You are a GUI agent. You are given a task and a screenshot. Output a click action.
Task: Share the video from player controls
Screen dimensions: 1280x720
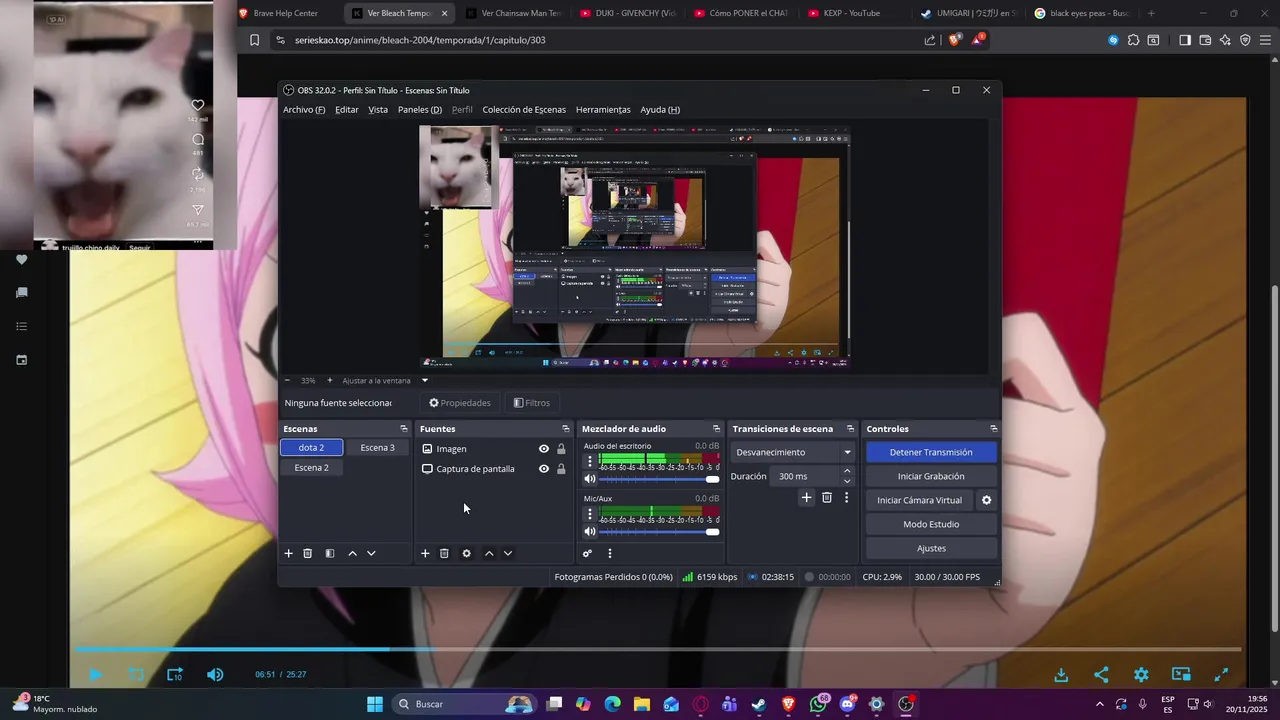[x=1101, y=675]
